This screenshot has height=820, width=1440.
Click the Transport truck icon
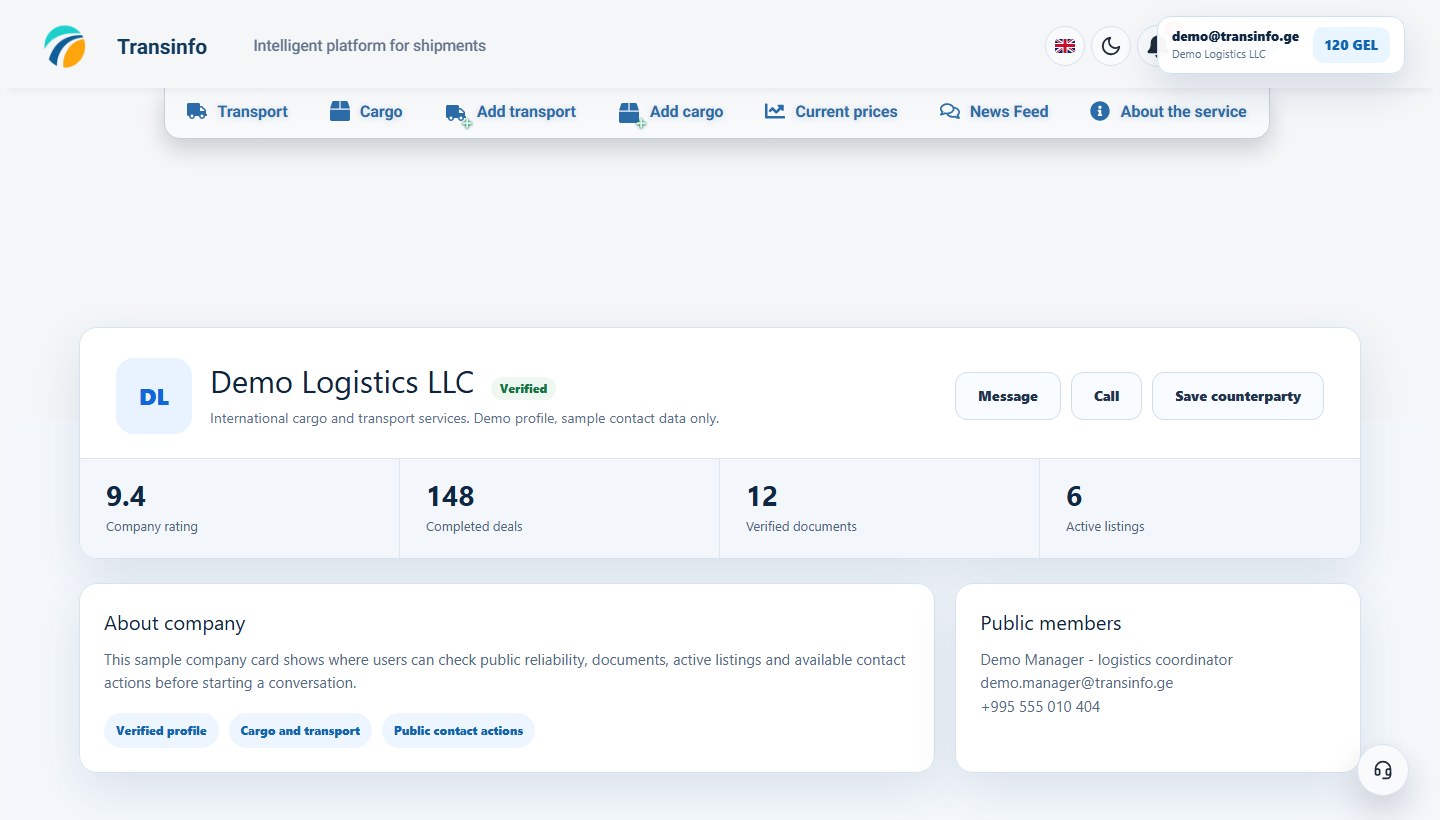[x=197, y=111]
